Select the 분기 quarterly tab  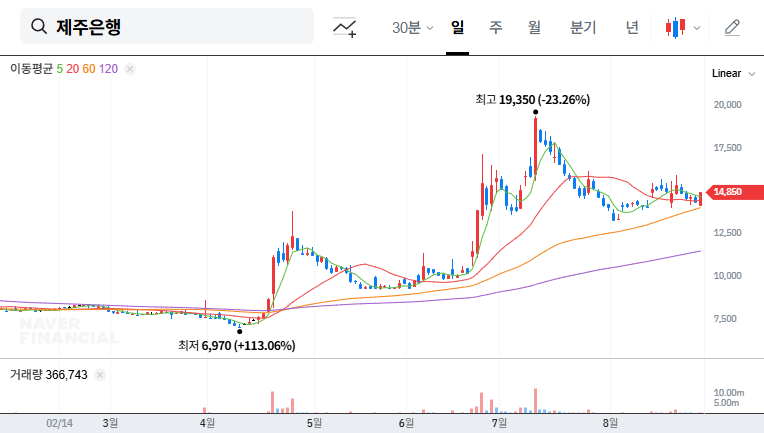582,27
